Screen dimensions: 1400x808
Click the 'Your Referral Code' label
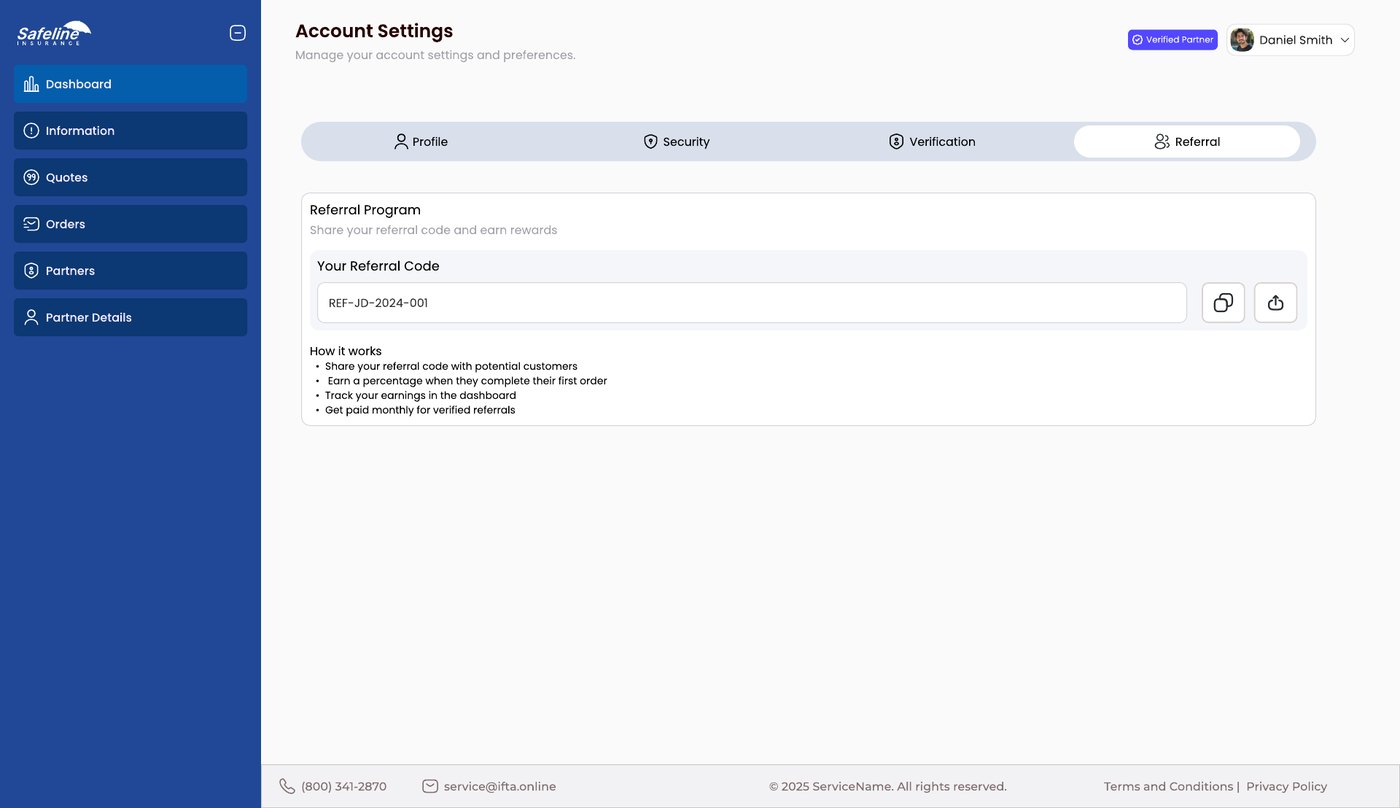click(x=378, y=266)
